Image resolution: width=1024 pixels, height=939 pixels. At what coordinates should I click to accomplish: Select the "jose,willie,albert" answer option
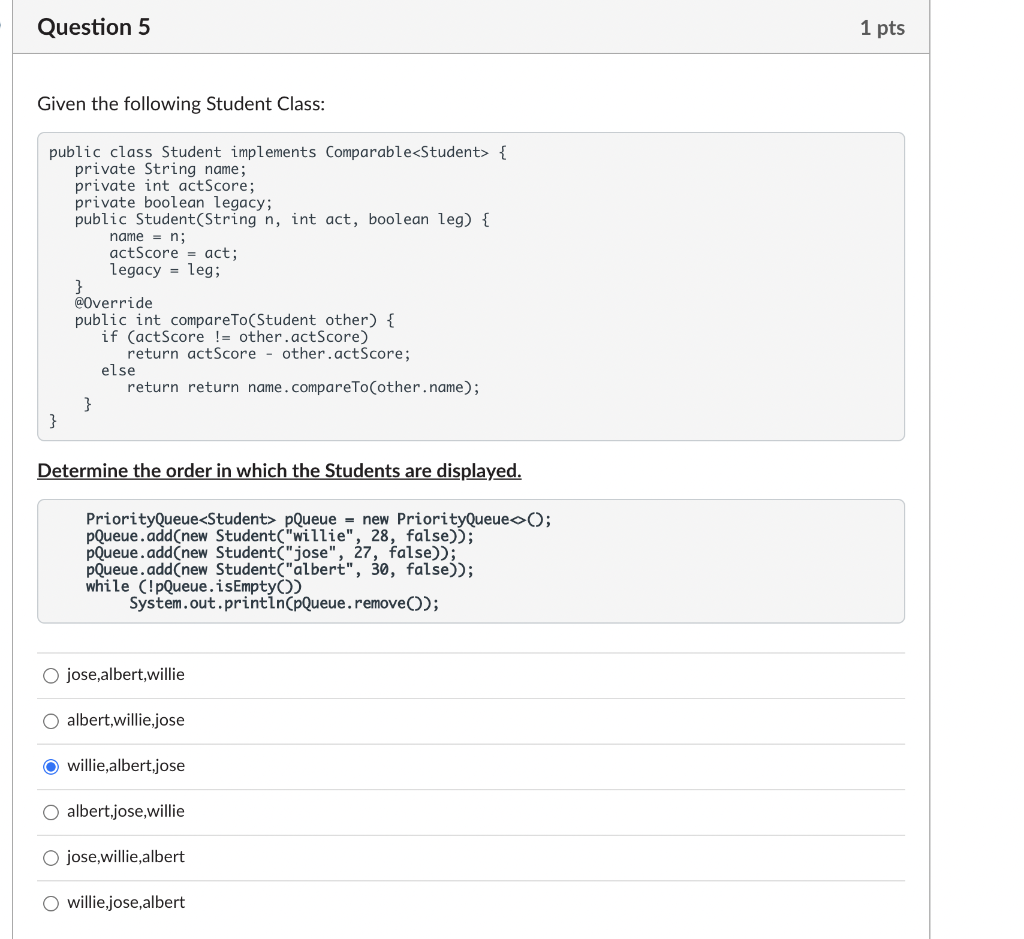pyautogui.click(x=51, y=857)
